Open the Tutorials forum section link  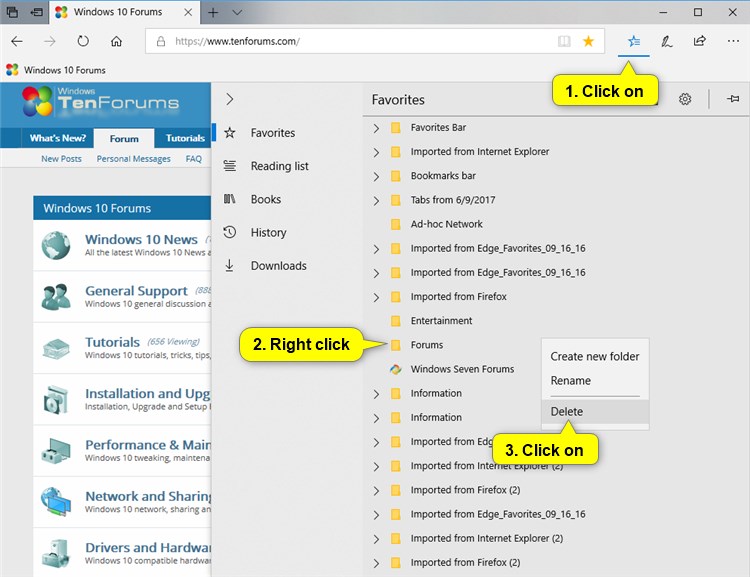(x=112, y=342)
